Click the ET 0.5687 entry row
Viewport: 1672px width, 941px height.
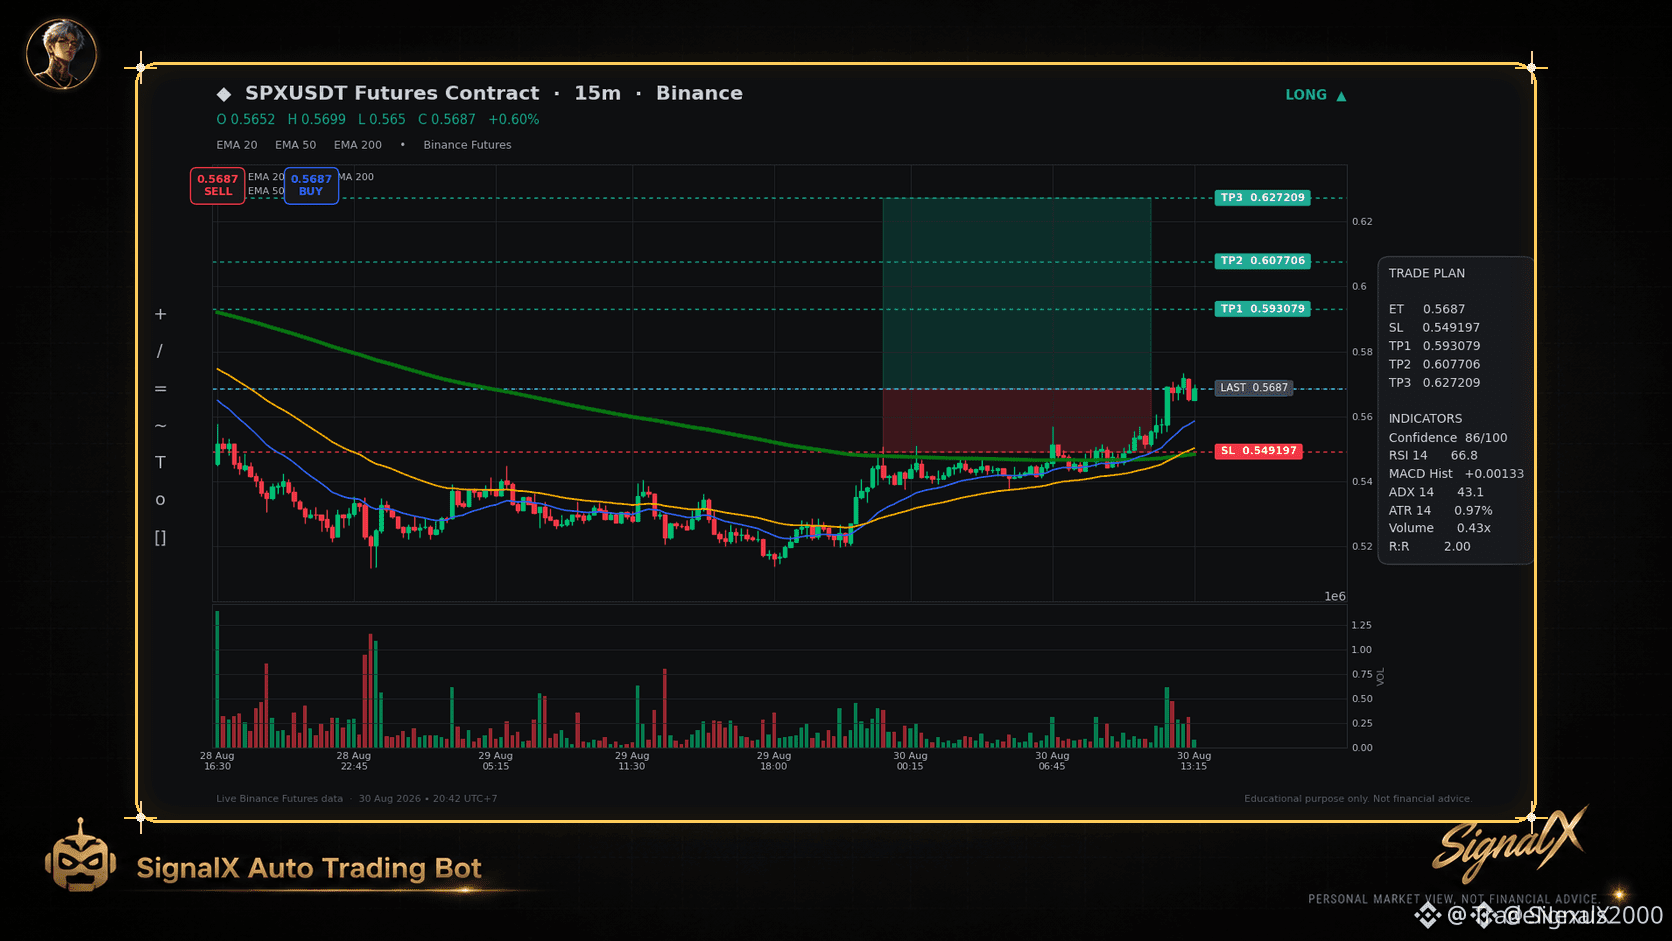1427,309
